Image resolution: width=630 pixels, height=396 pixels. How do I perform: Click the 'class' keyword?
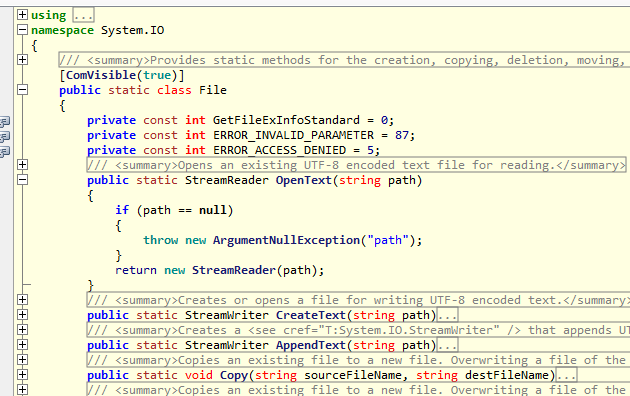pyautogui.click(x=174, y=90)
